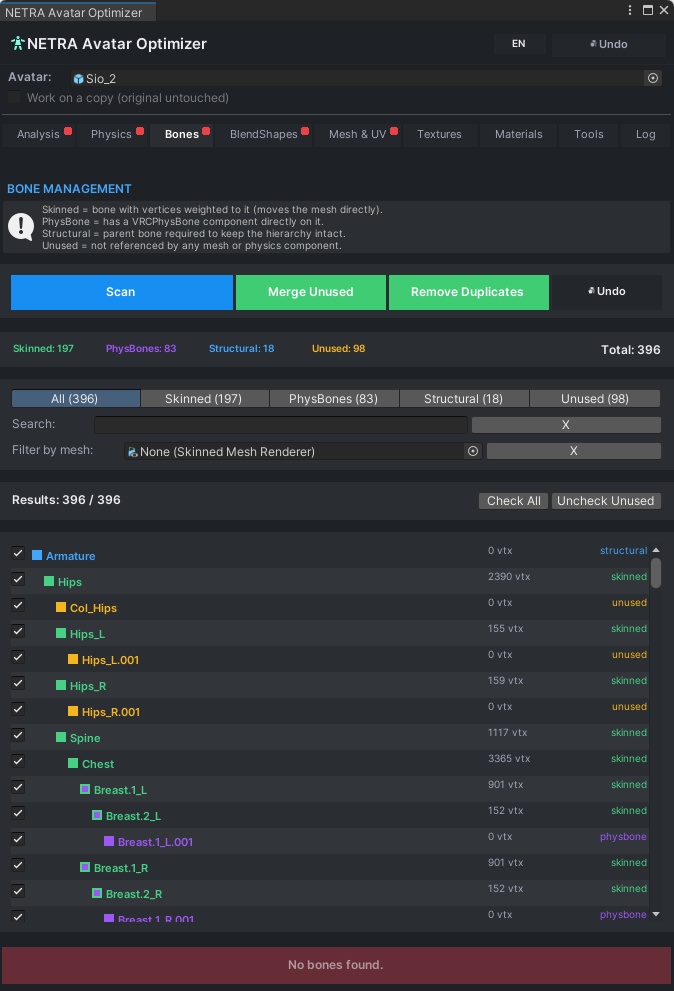The height and width of the screenshot is (991, 674).
Task: Open the EN language selector
Action: click(519, 44)
